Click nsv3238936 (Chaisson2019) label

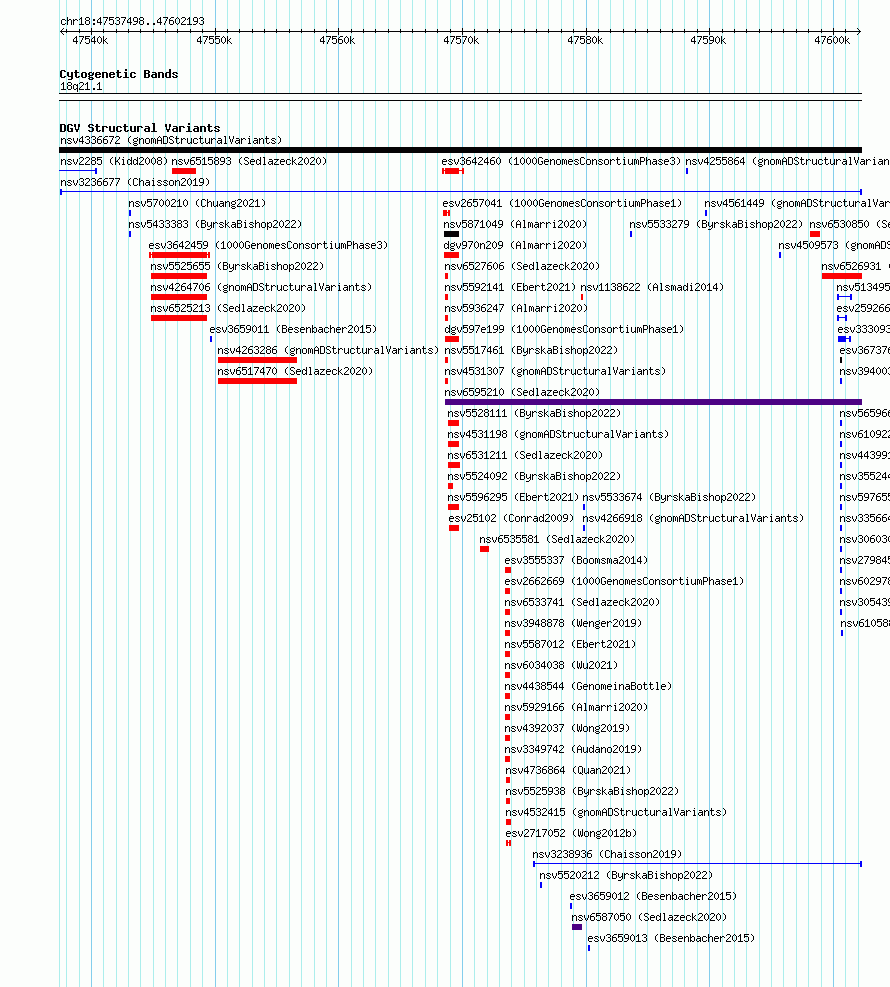607,854
